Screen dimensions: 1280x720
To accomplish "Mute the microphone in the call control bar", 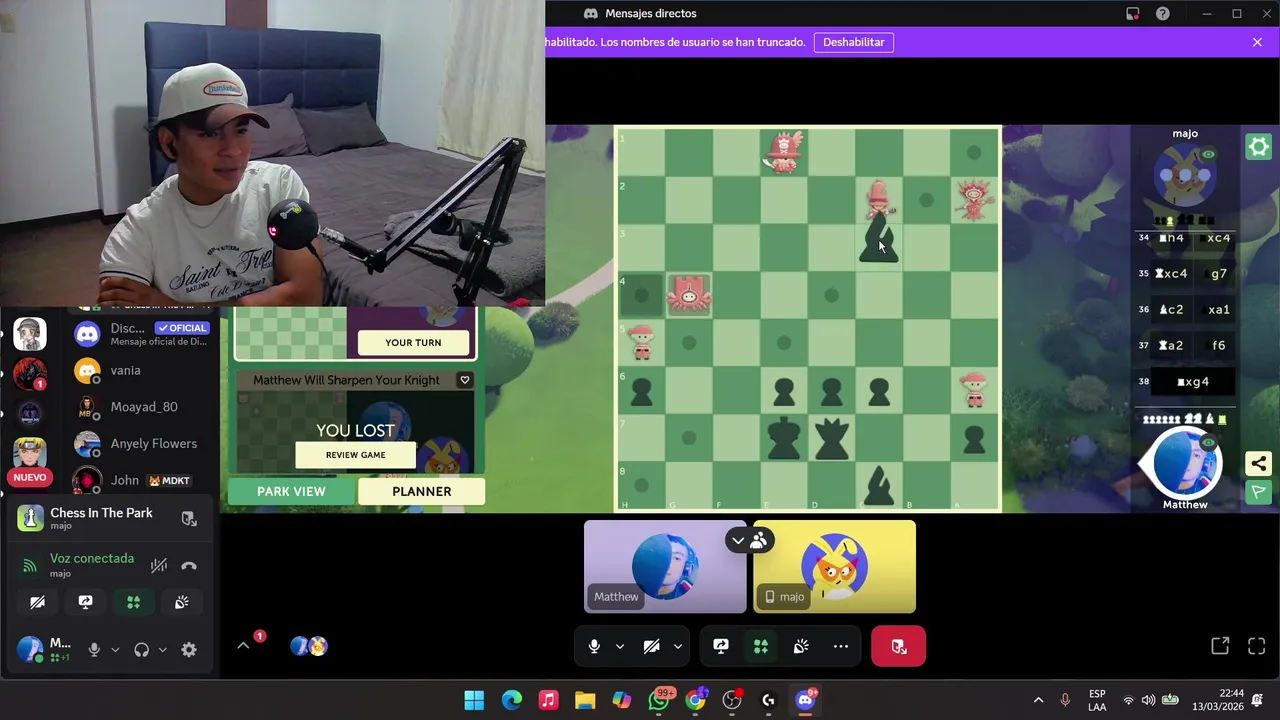I will coord(594,646).
